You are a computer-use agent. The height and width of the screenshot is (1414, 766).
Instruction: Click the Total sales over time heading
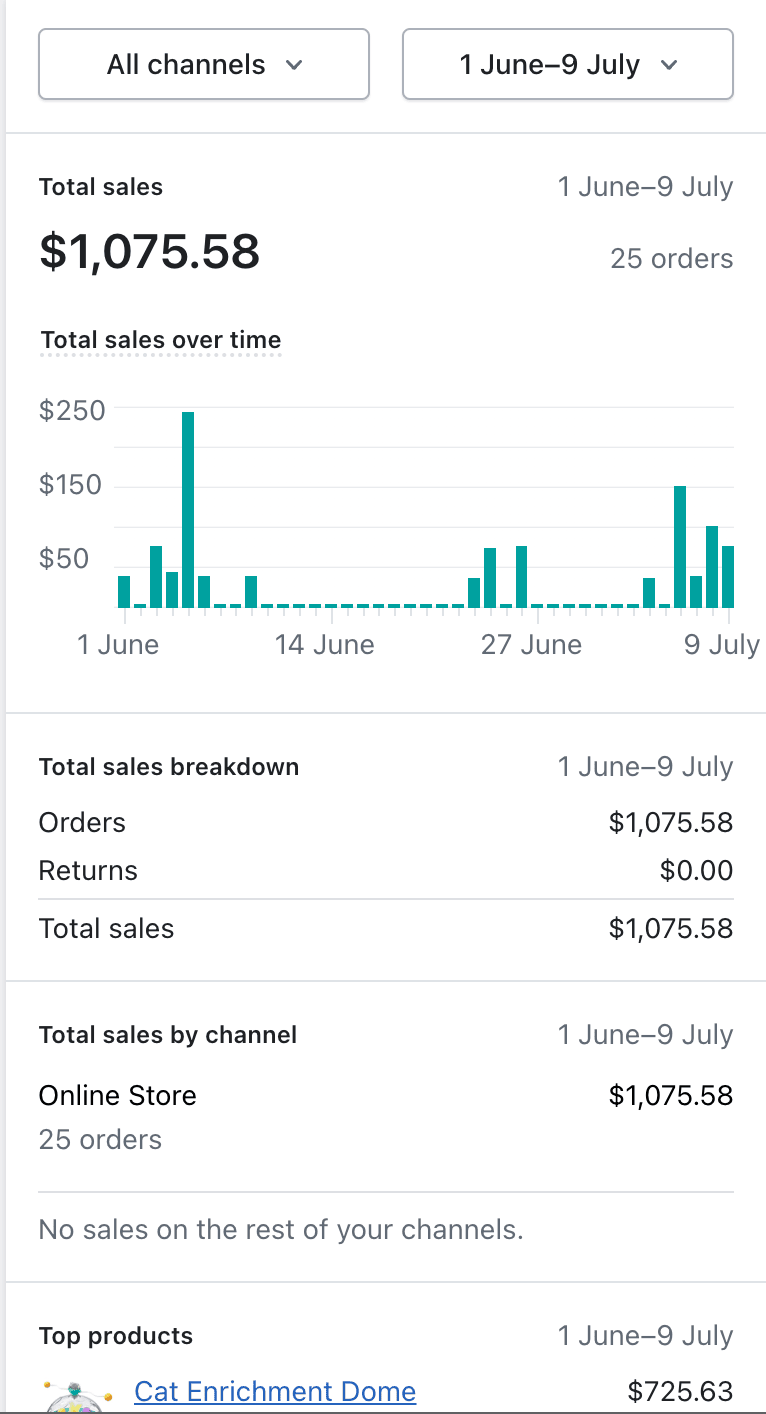tap(160, 340)
